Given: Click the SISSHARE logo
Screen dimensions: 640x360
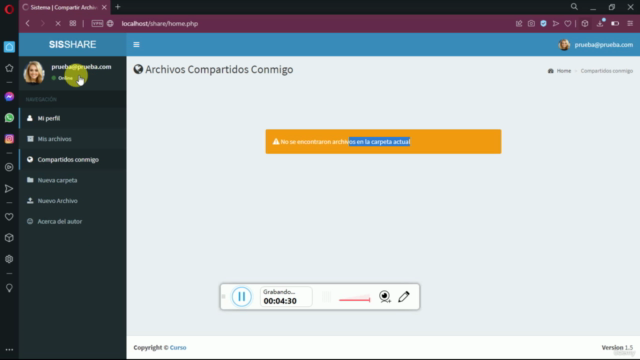Looking at the screenshot, I should 73,44.
